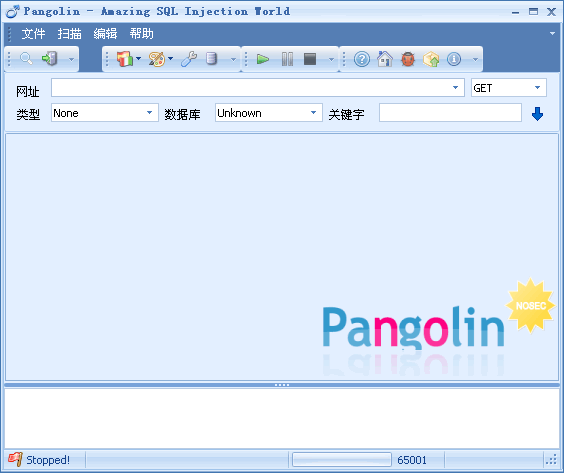Open overflow arrow after database icon

(x=233, y=59)
